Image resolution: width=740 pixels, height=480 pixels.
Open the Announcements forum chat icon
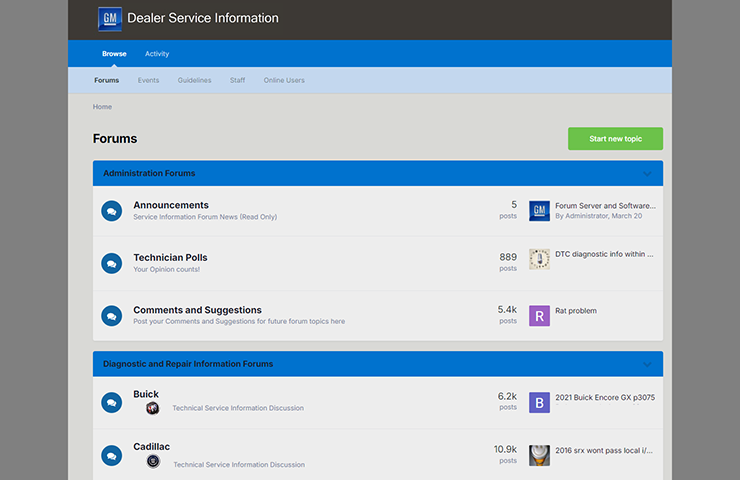coord(112,211)
